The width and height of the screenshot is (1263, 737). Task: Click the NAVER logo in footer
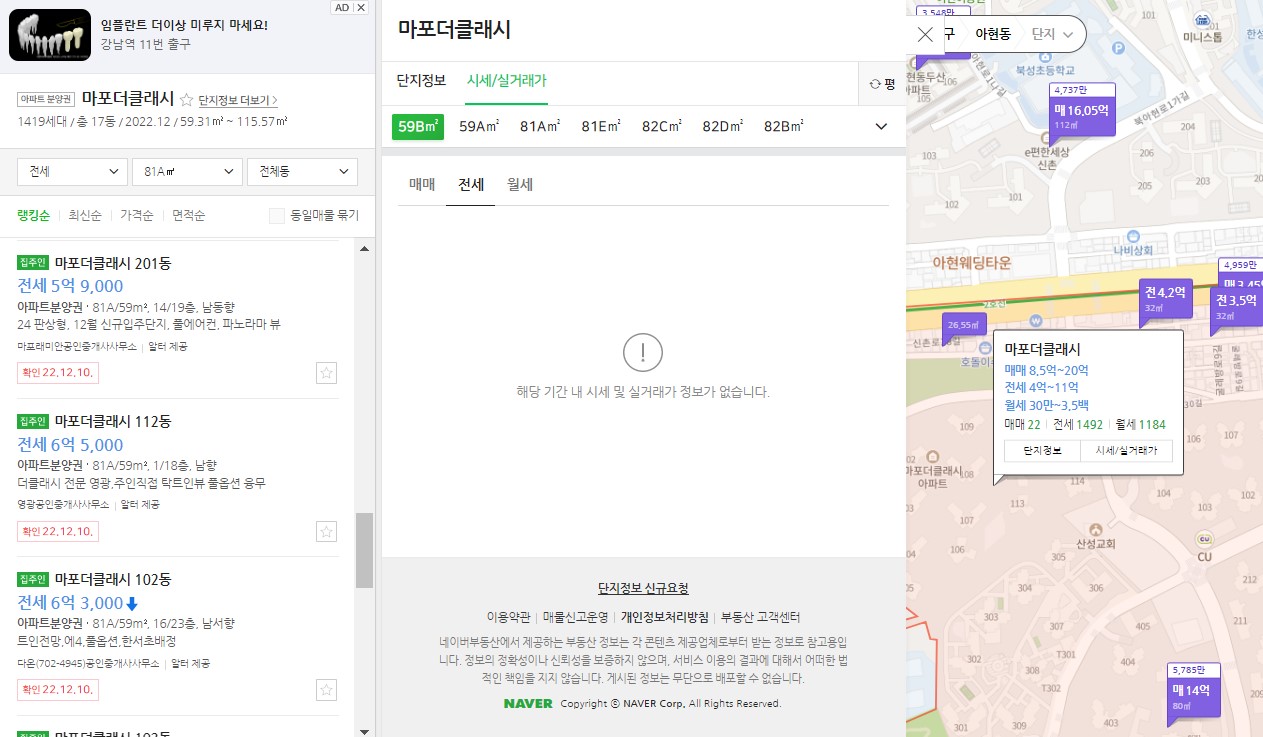(x=529, y=703)
